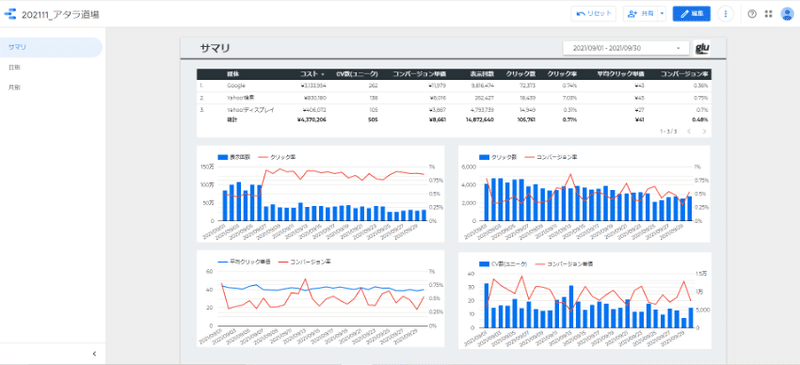Click the Google row in the table
The width and height of the screenshot is (800, 365).
tap(454, 85)
